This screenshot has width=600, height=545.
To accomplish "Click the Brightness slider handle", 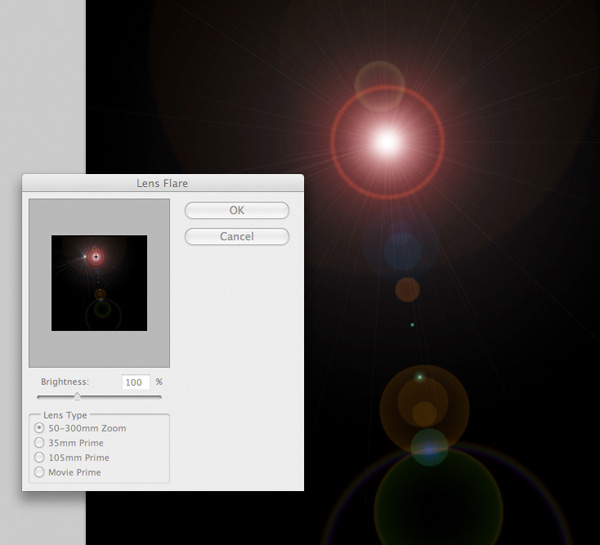I will pyautogui.click(x=77, y=397).
